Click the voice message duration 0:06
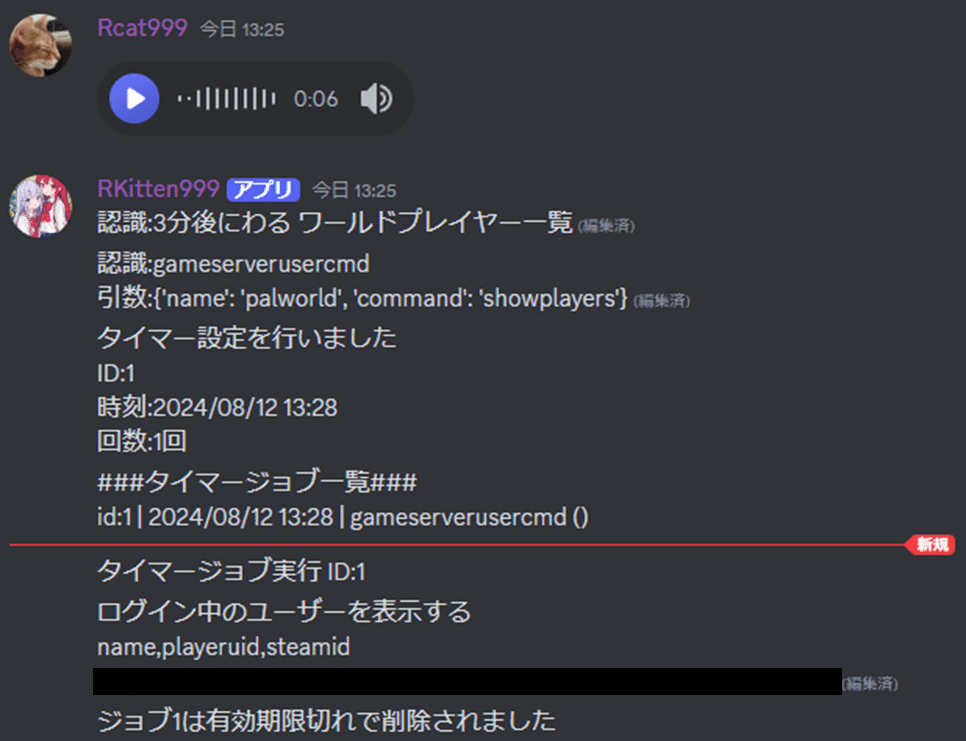The image size is (966, 741). coord(316,99)
